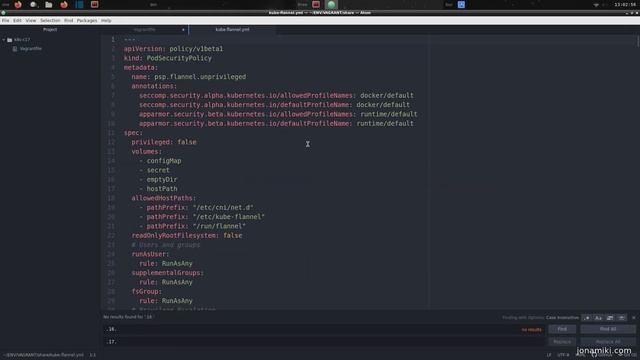Click the red square app icon in left taskbar
Image resolution: width=640 pixels, height=360 pixels.
[x=95, y=5]
